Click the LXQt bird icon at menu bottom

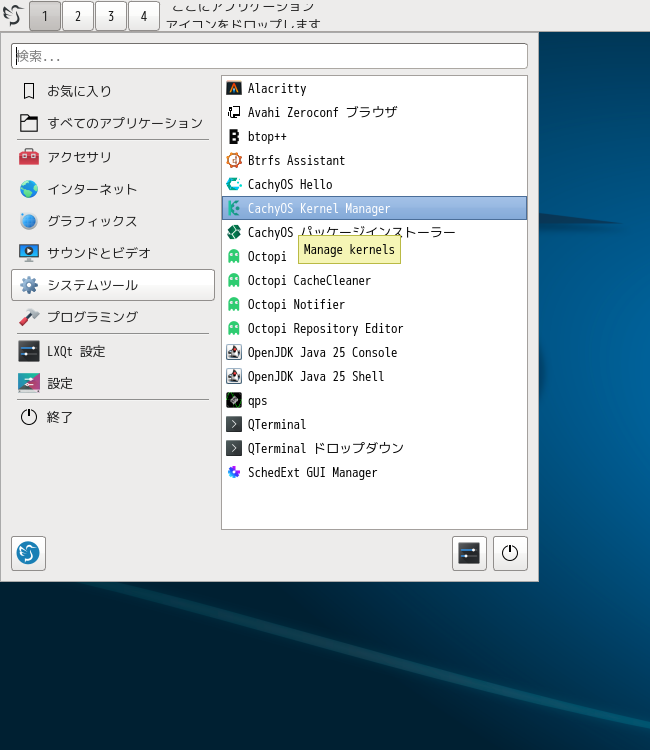28,553
